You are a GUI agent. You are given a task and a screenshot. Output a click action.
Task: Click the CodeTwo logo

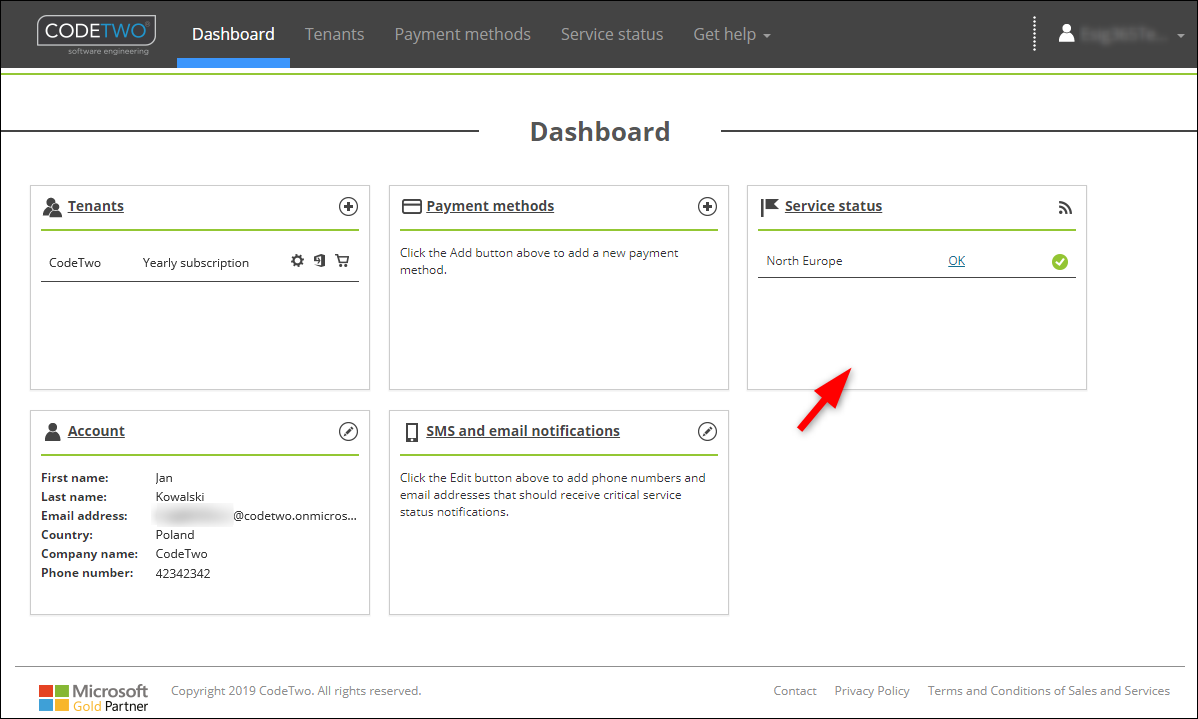[96, 34]
